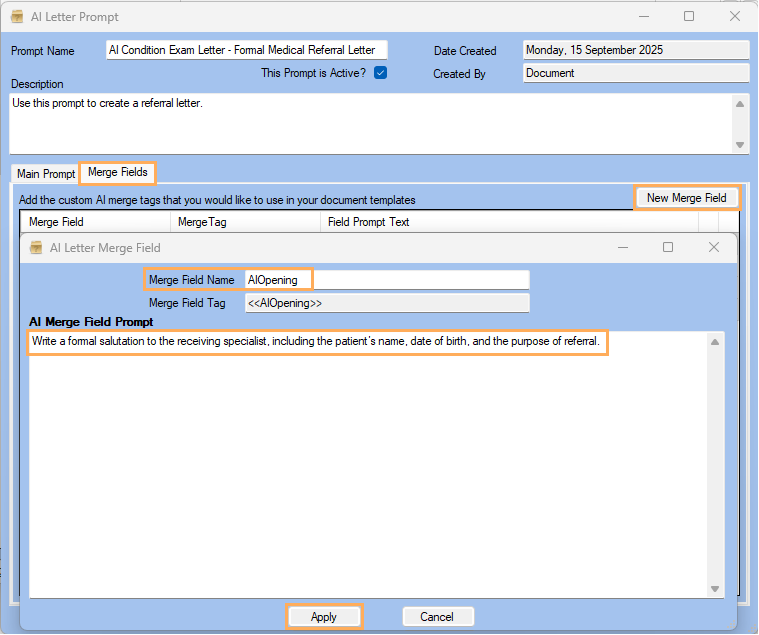Select the Merge Fields tab
The image size is (759, 635).
pos(118,173)
